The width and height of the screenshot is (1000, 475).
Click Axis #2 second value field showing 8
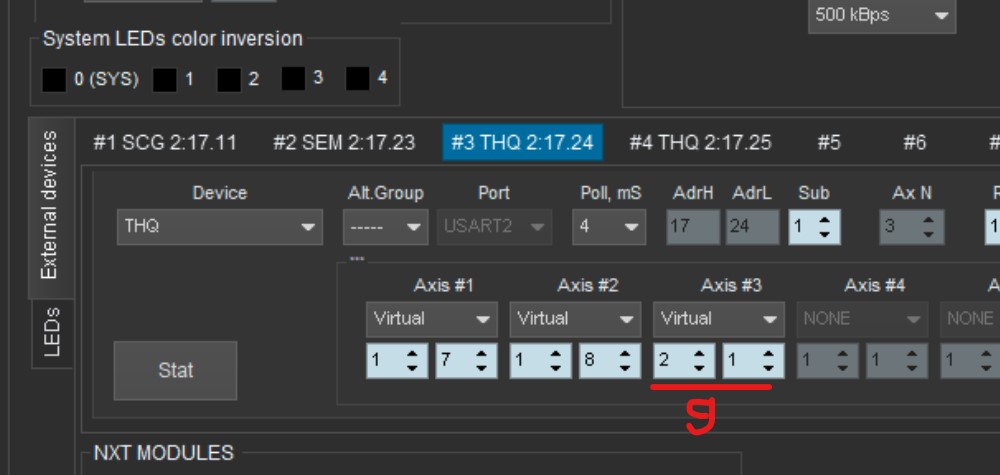point(596,360)
